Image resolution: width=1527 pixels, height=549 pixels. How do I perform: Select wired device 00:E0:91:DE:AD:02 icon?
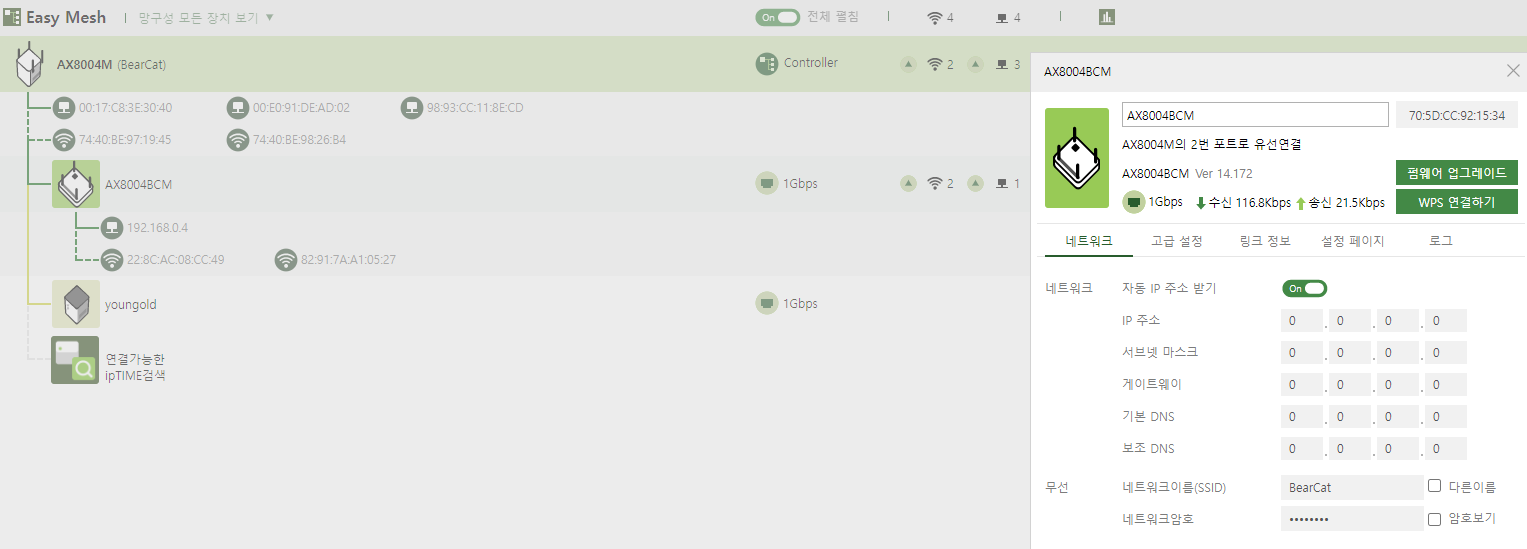click(x=238, y=108)
